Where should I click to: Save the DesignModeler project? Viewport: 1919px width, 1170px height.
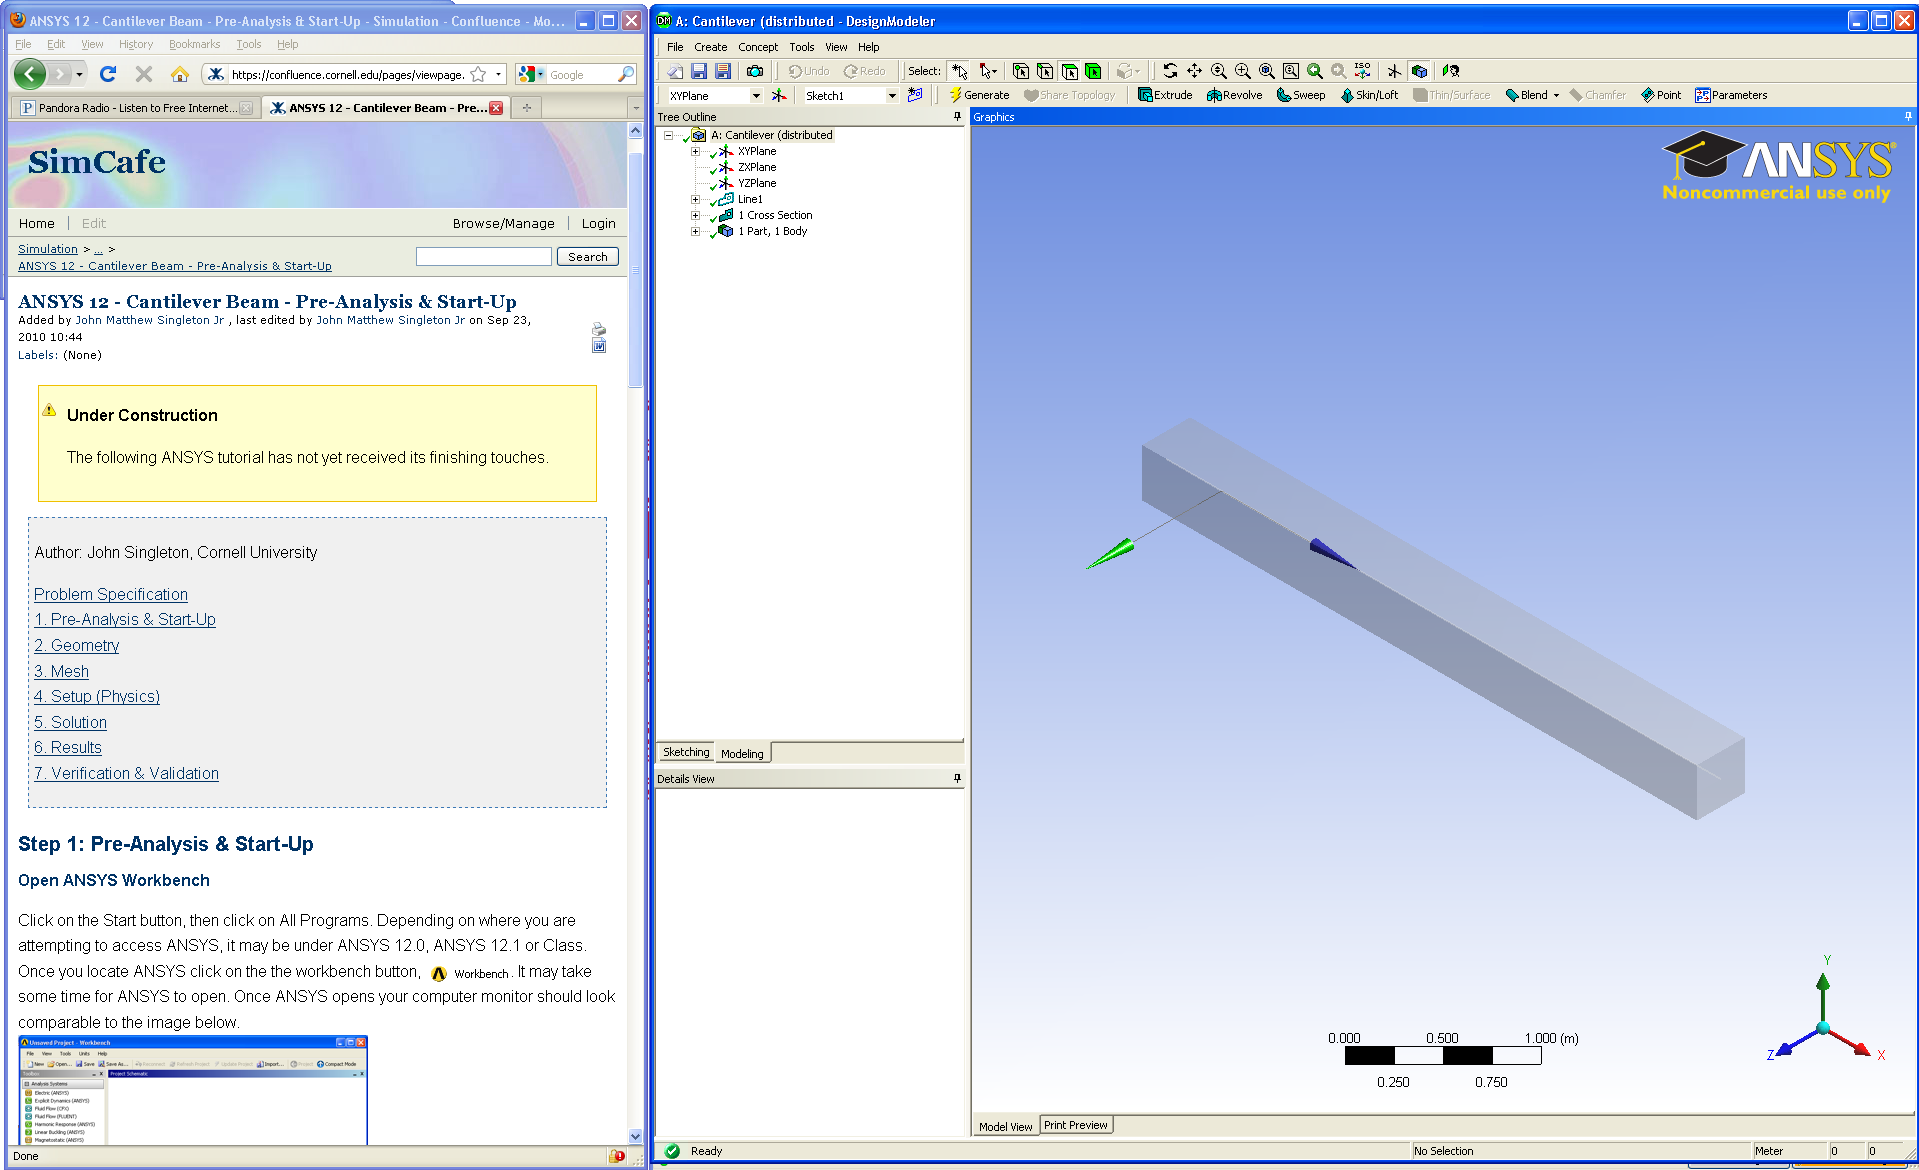click(x=699, y=71)
